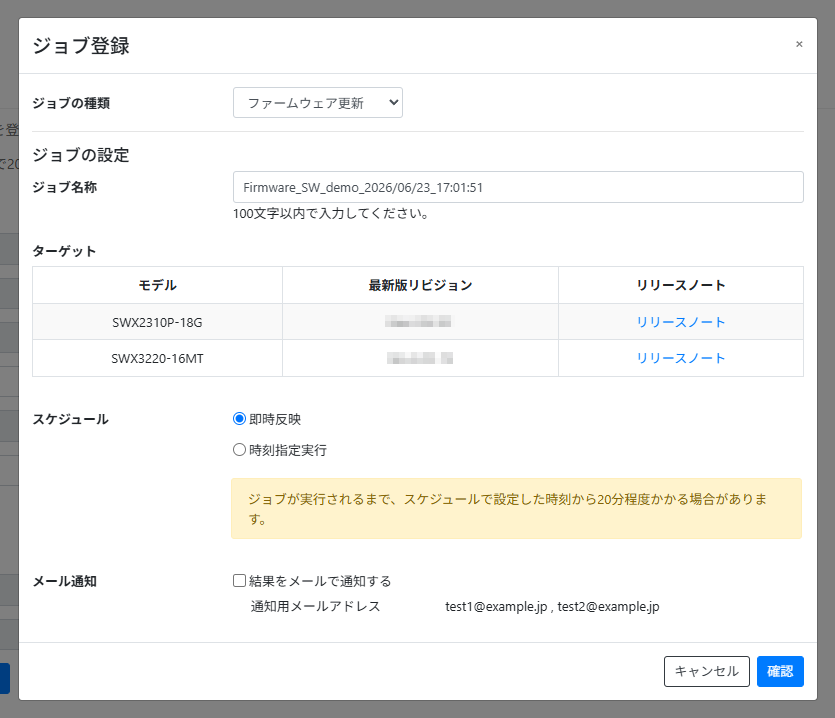Click the ジョブ登録 dialog title
This screenshot has width=835, height=718.
point(81,46)
